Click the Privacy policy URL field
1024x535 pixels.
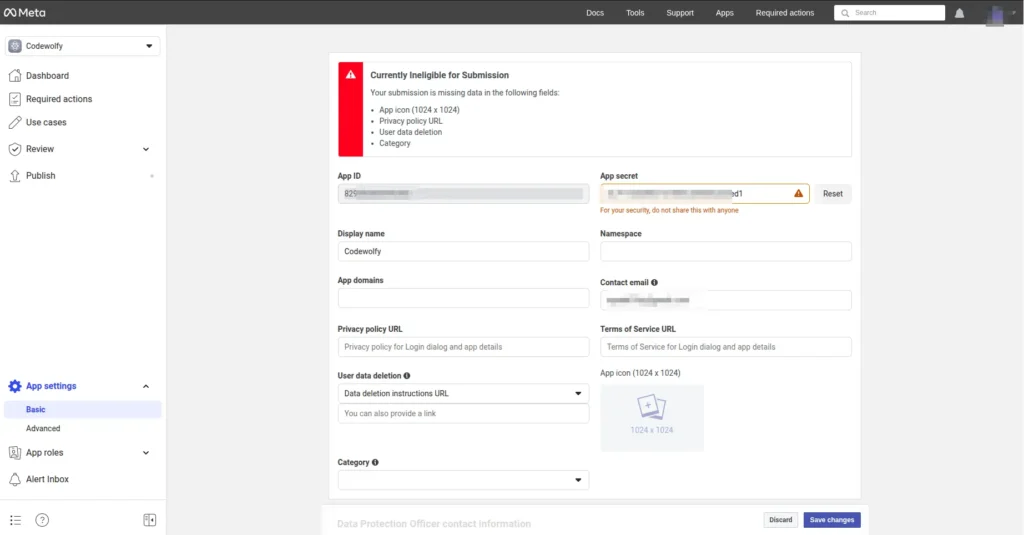pos(463,347)
